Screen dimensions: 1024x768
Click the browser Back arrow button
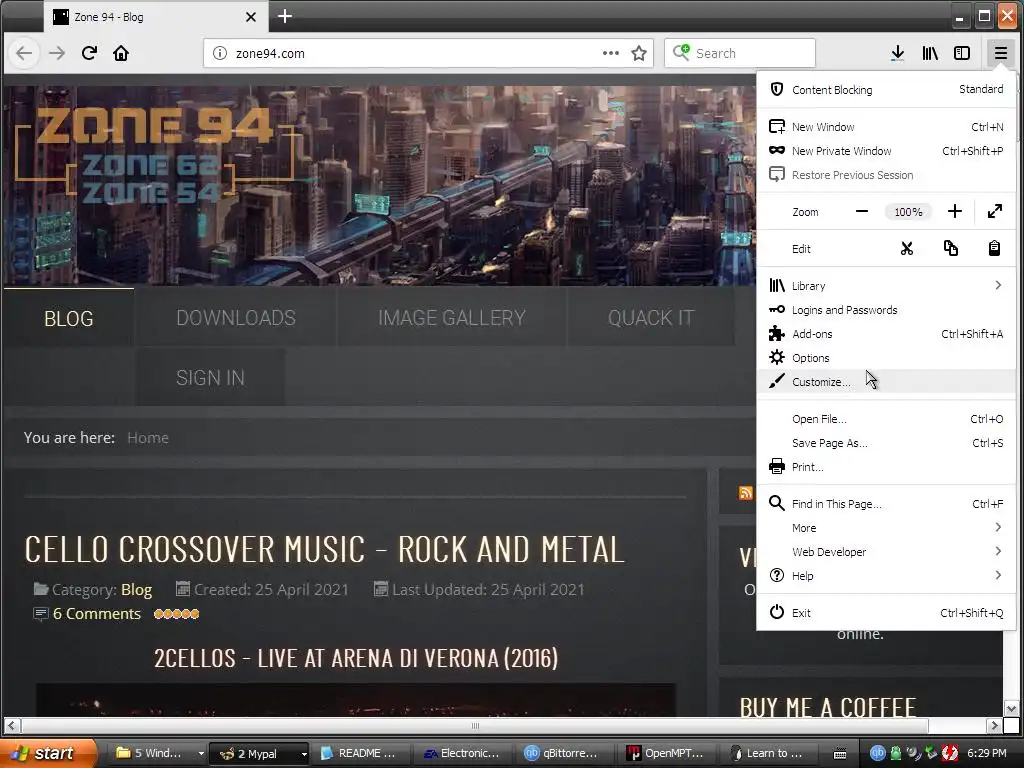[24, 53]
